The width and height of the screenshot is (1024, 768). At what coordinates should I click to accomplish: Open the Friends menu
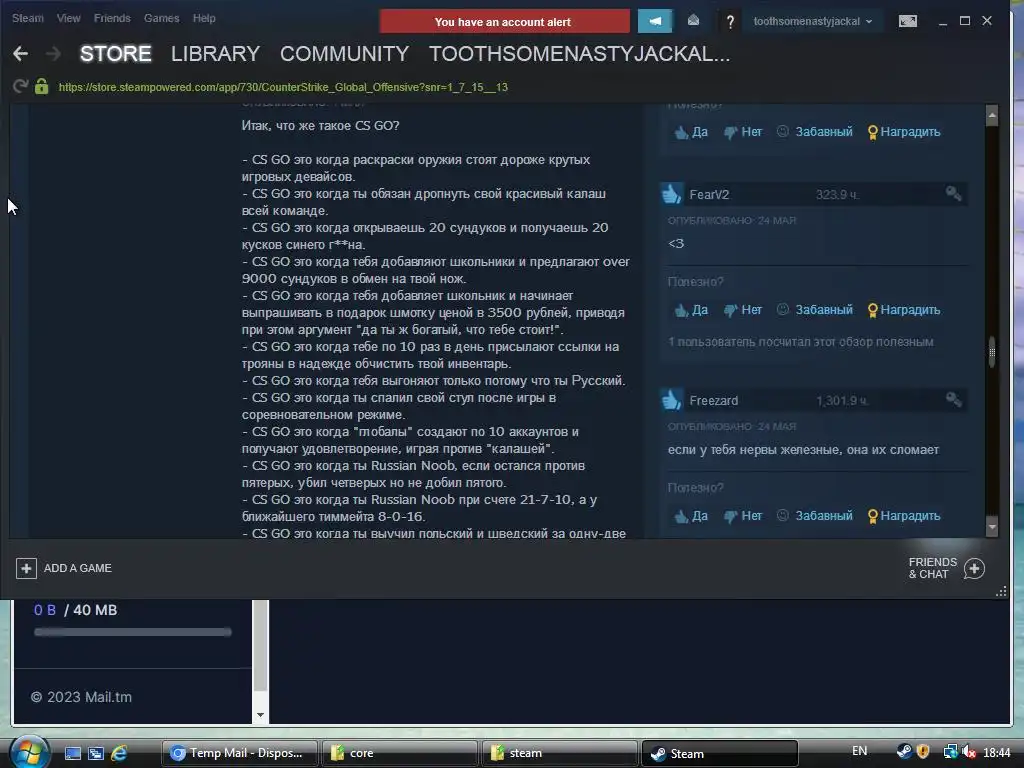click(x=112, y=18)
